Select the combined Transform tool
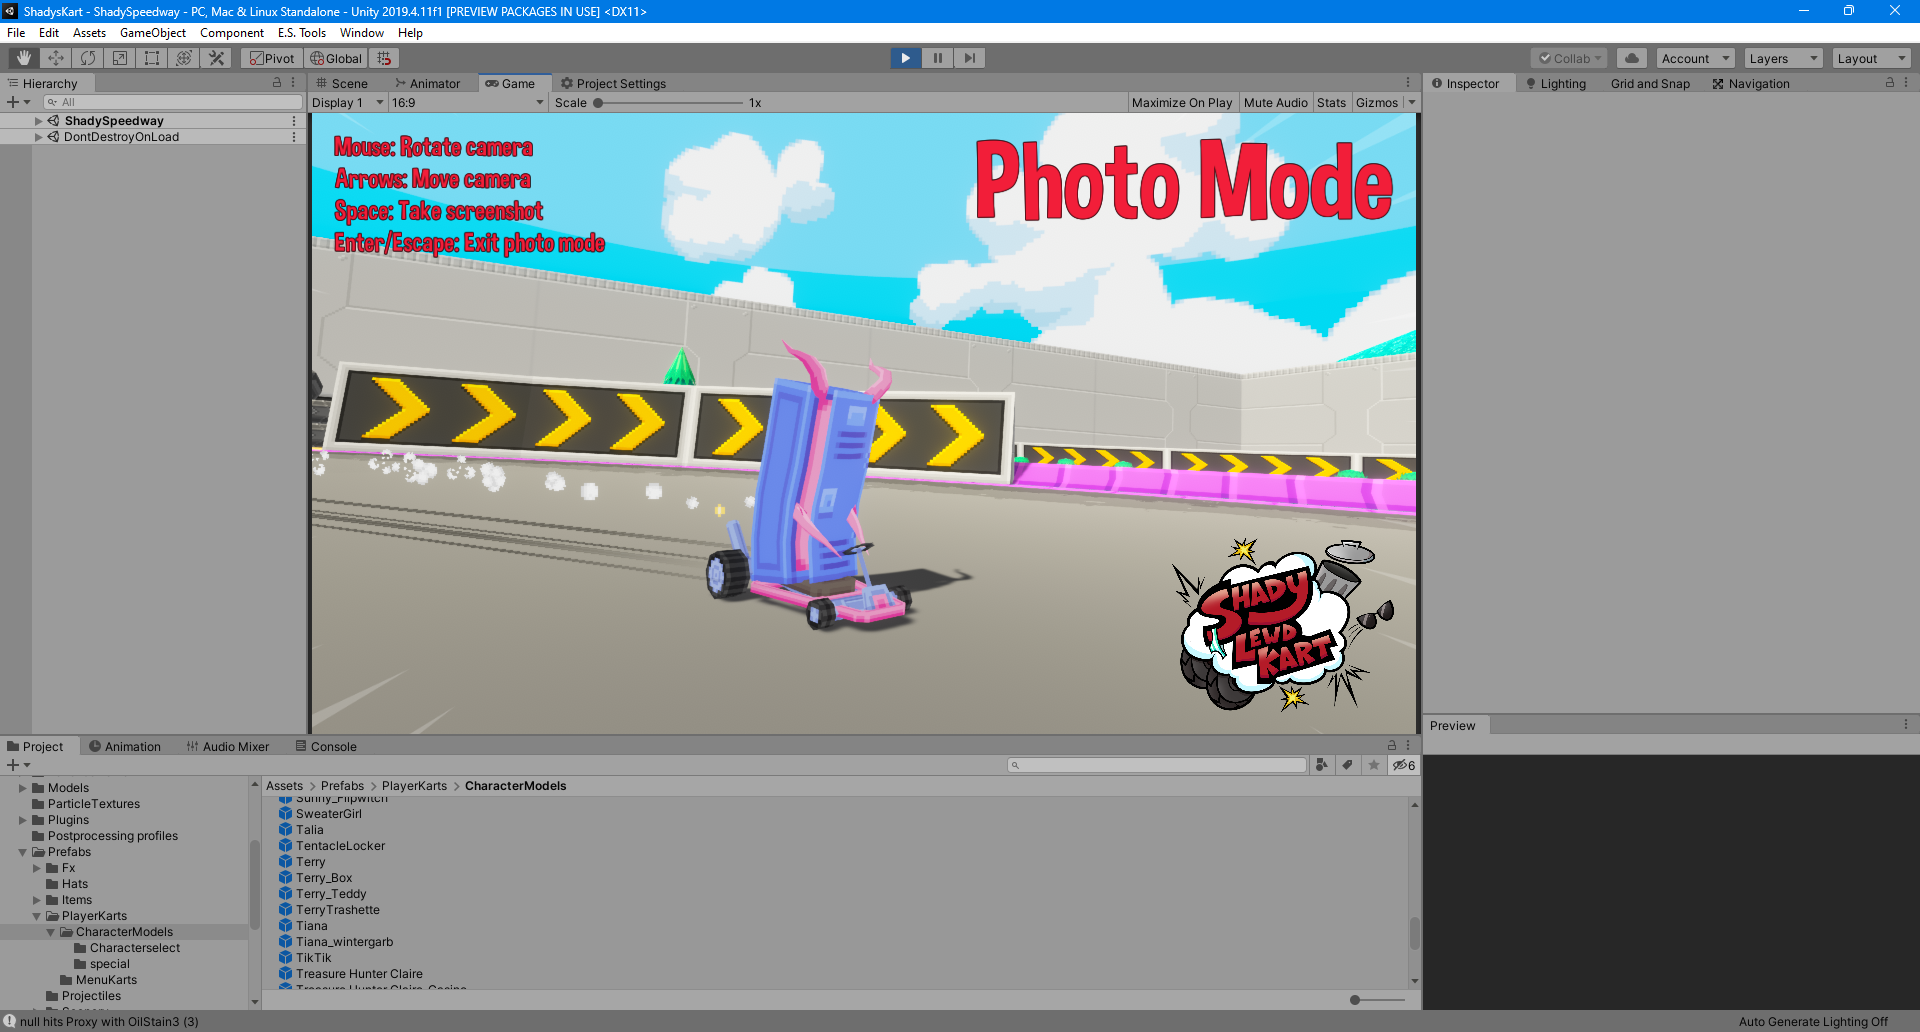Viewport: 1920px width, 1032px height. pos(184,58)
